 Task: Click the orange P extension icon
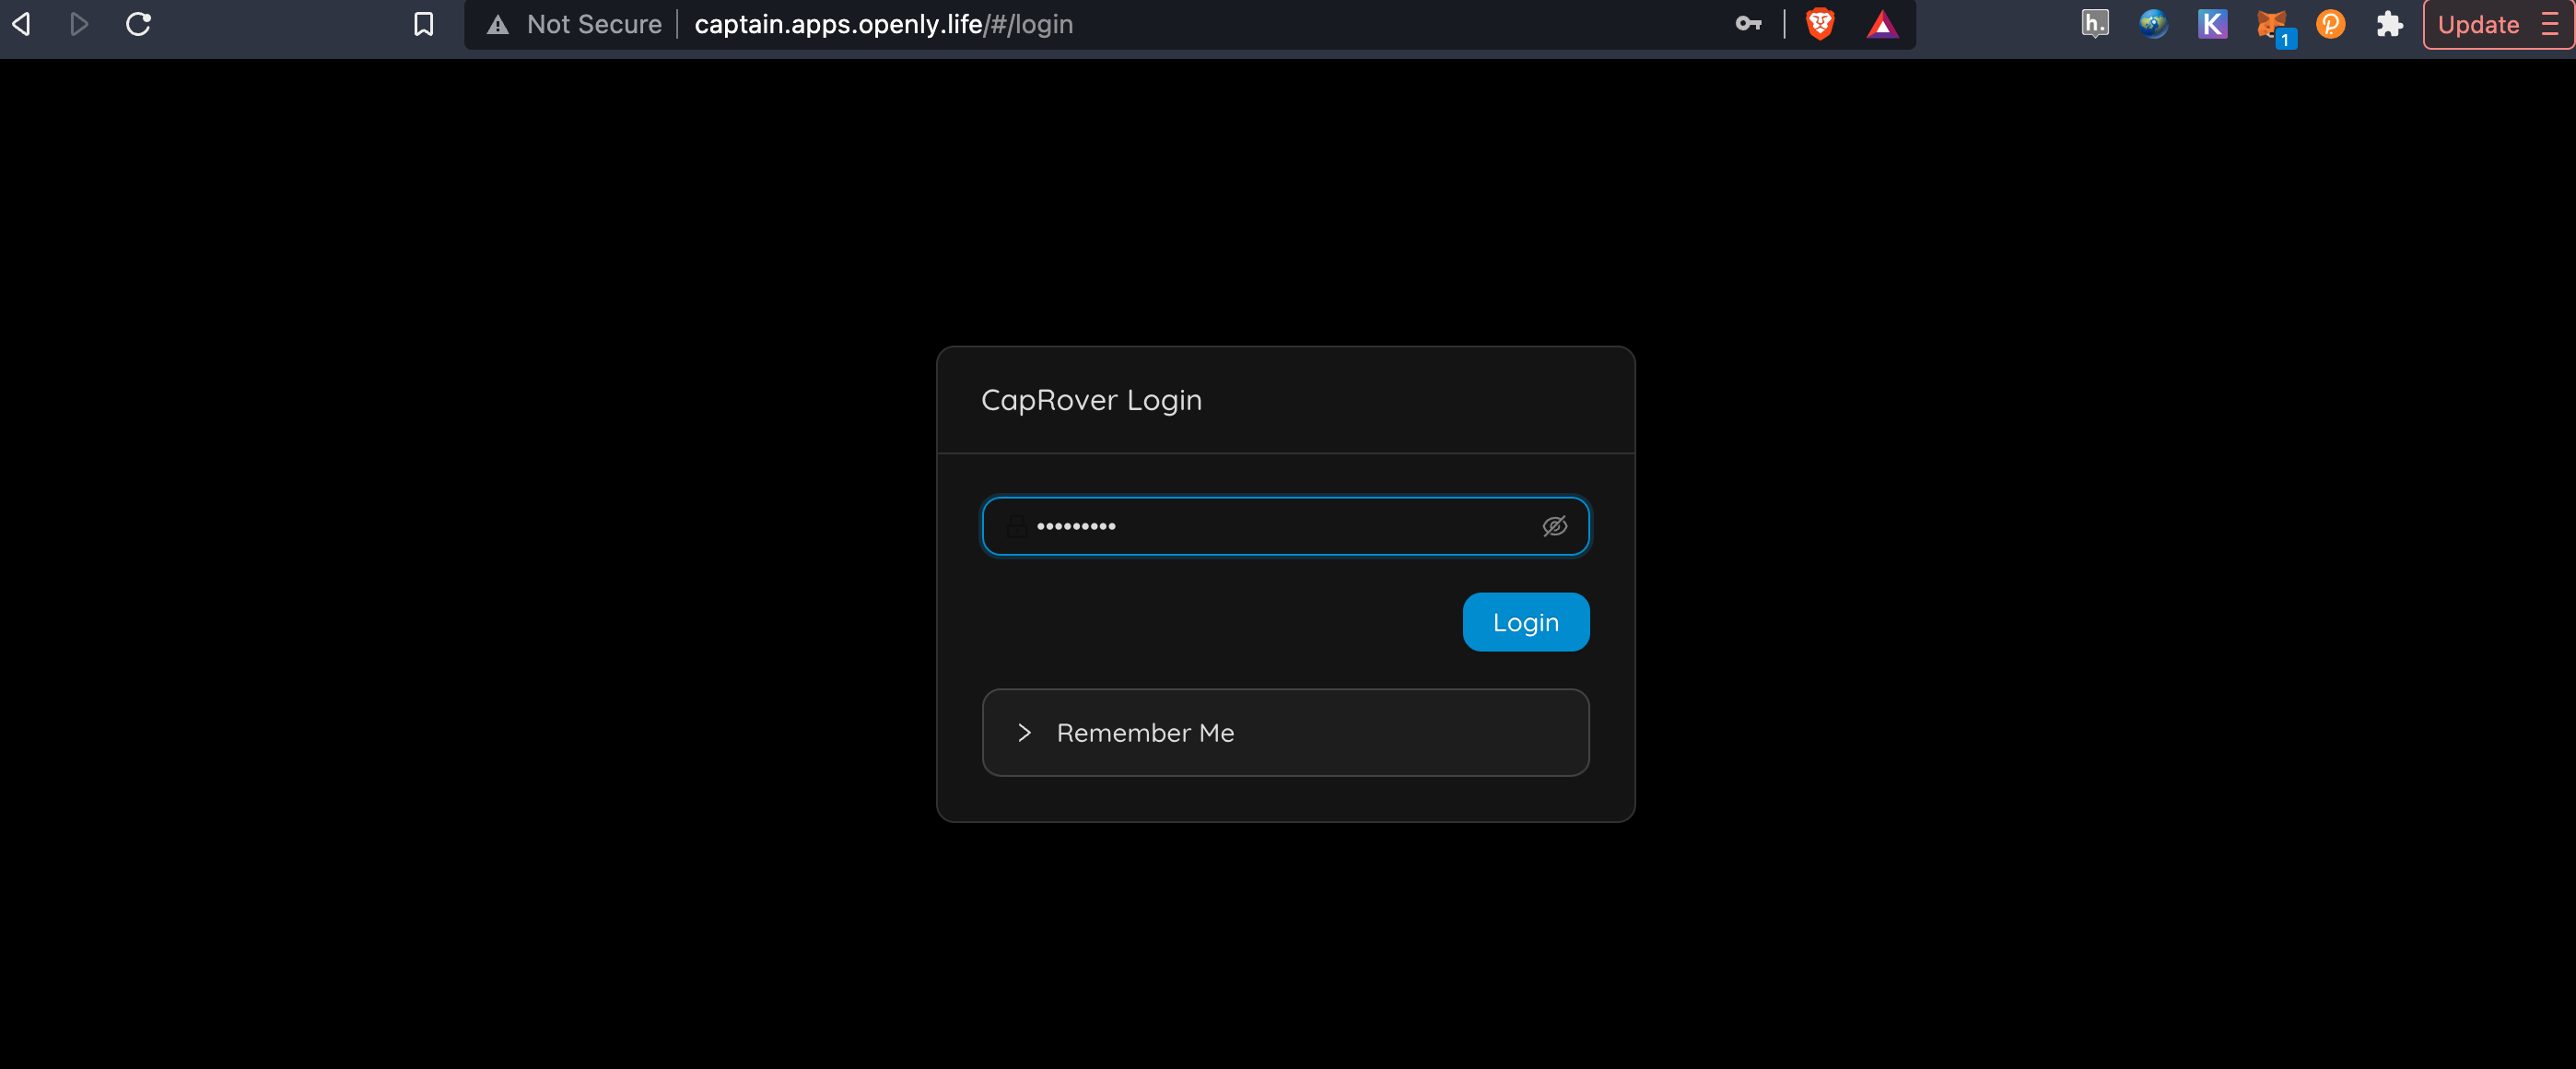click(x=2331, y=24)
